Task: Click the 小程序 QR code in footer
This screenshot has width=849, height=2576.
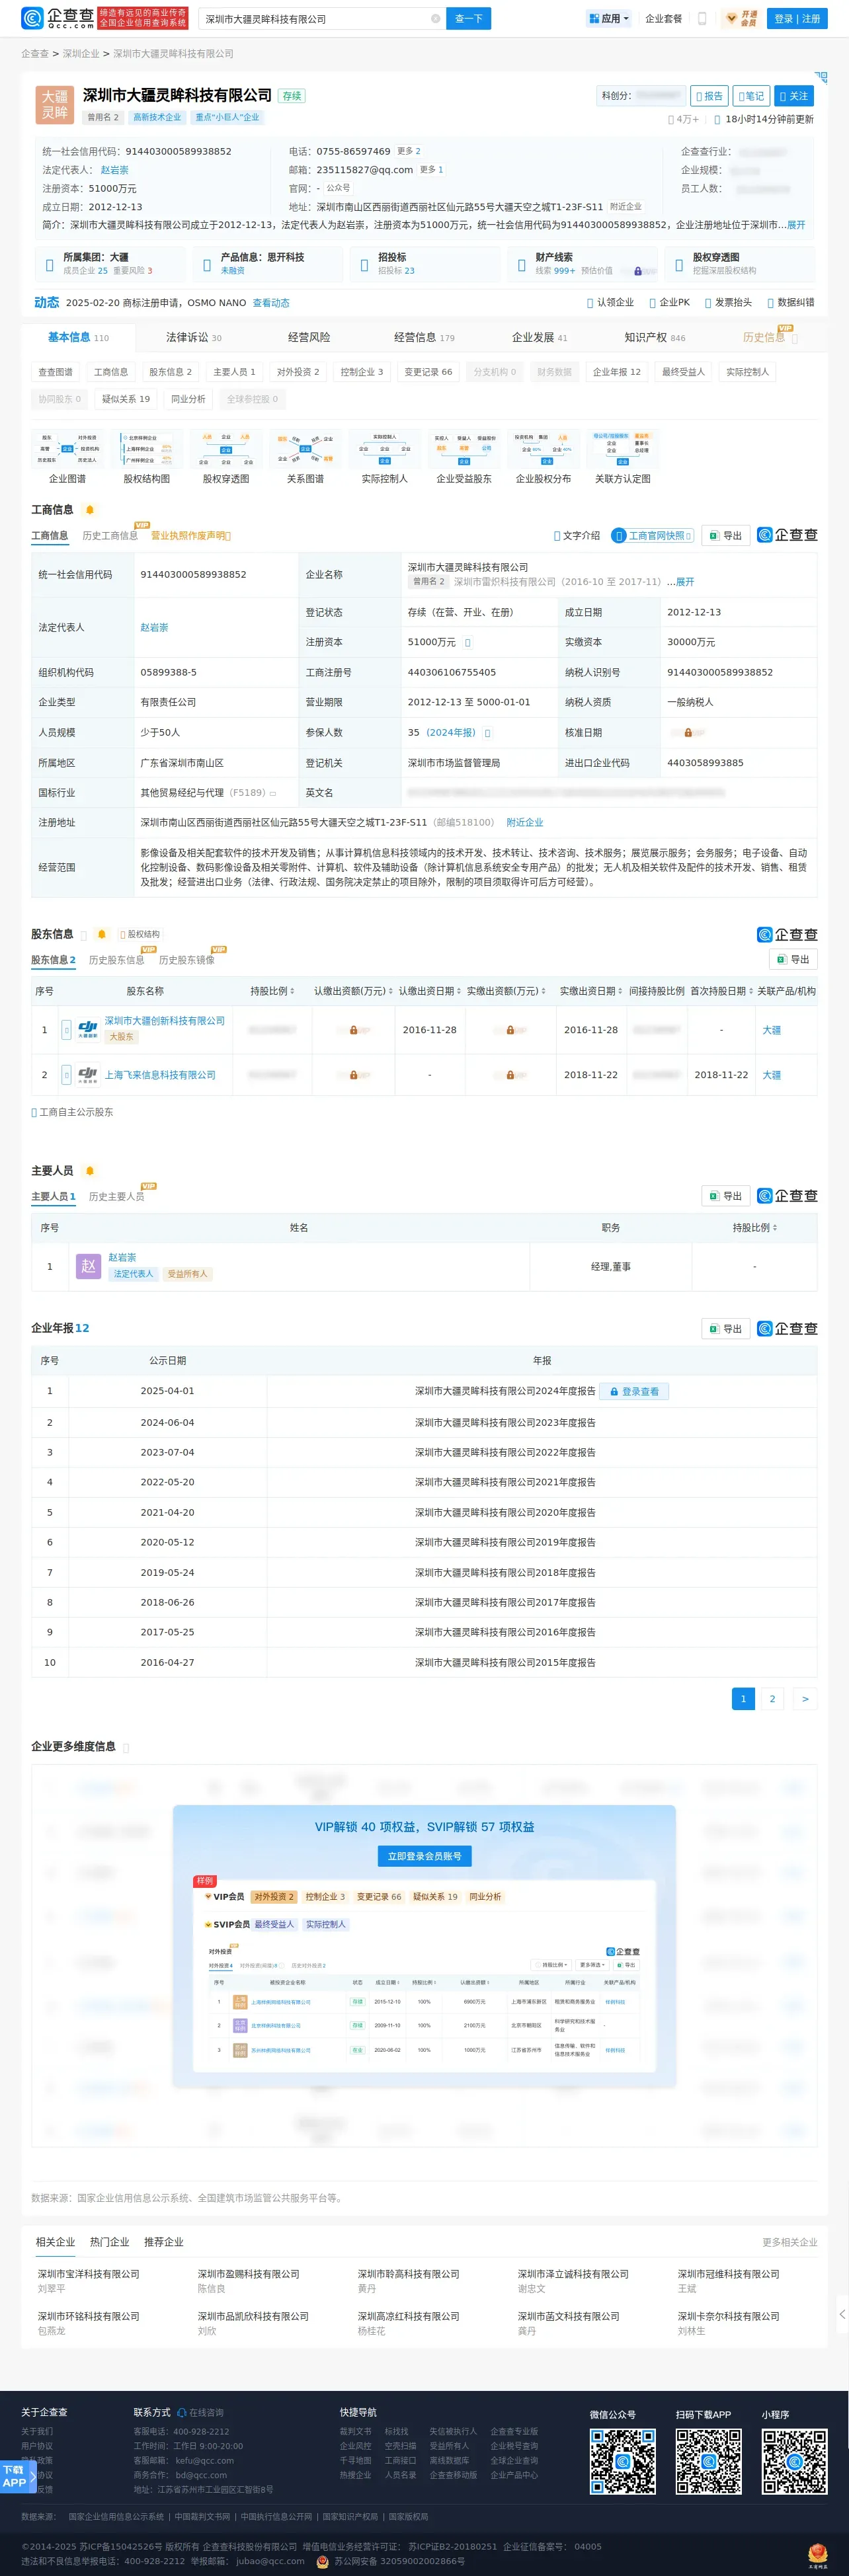Action: pyautogui.click(x=794, y=2461)
